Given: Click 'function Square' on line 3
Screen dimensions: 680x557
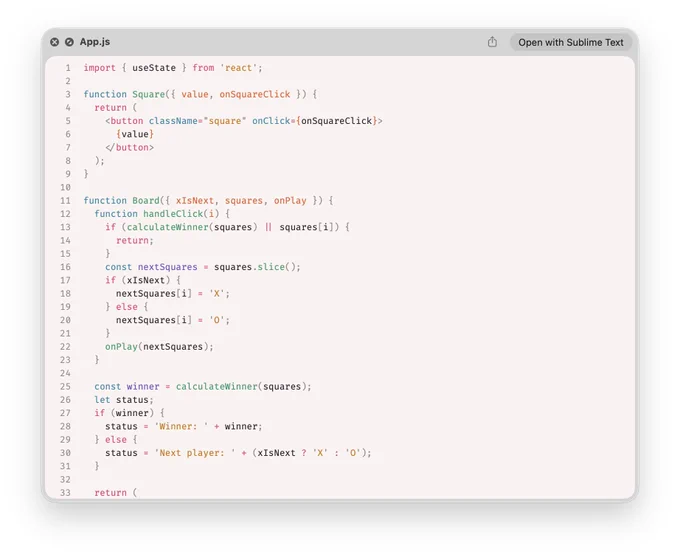Looking at the screenshot, I should click(124, 95).
